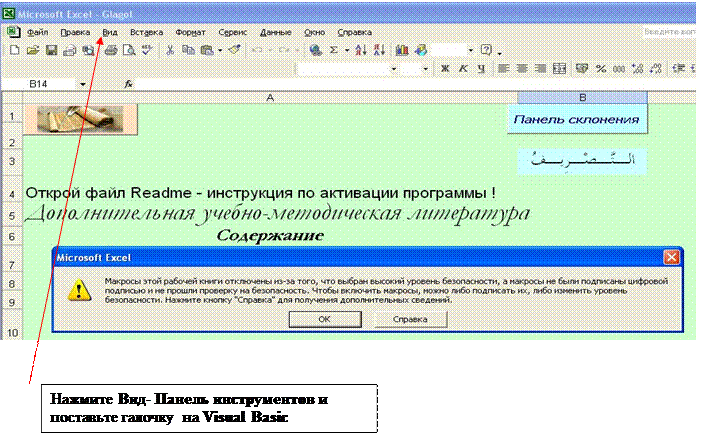Click the scroll picture in cell A1
The image size is (701, 444).
80,119
